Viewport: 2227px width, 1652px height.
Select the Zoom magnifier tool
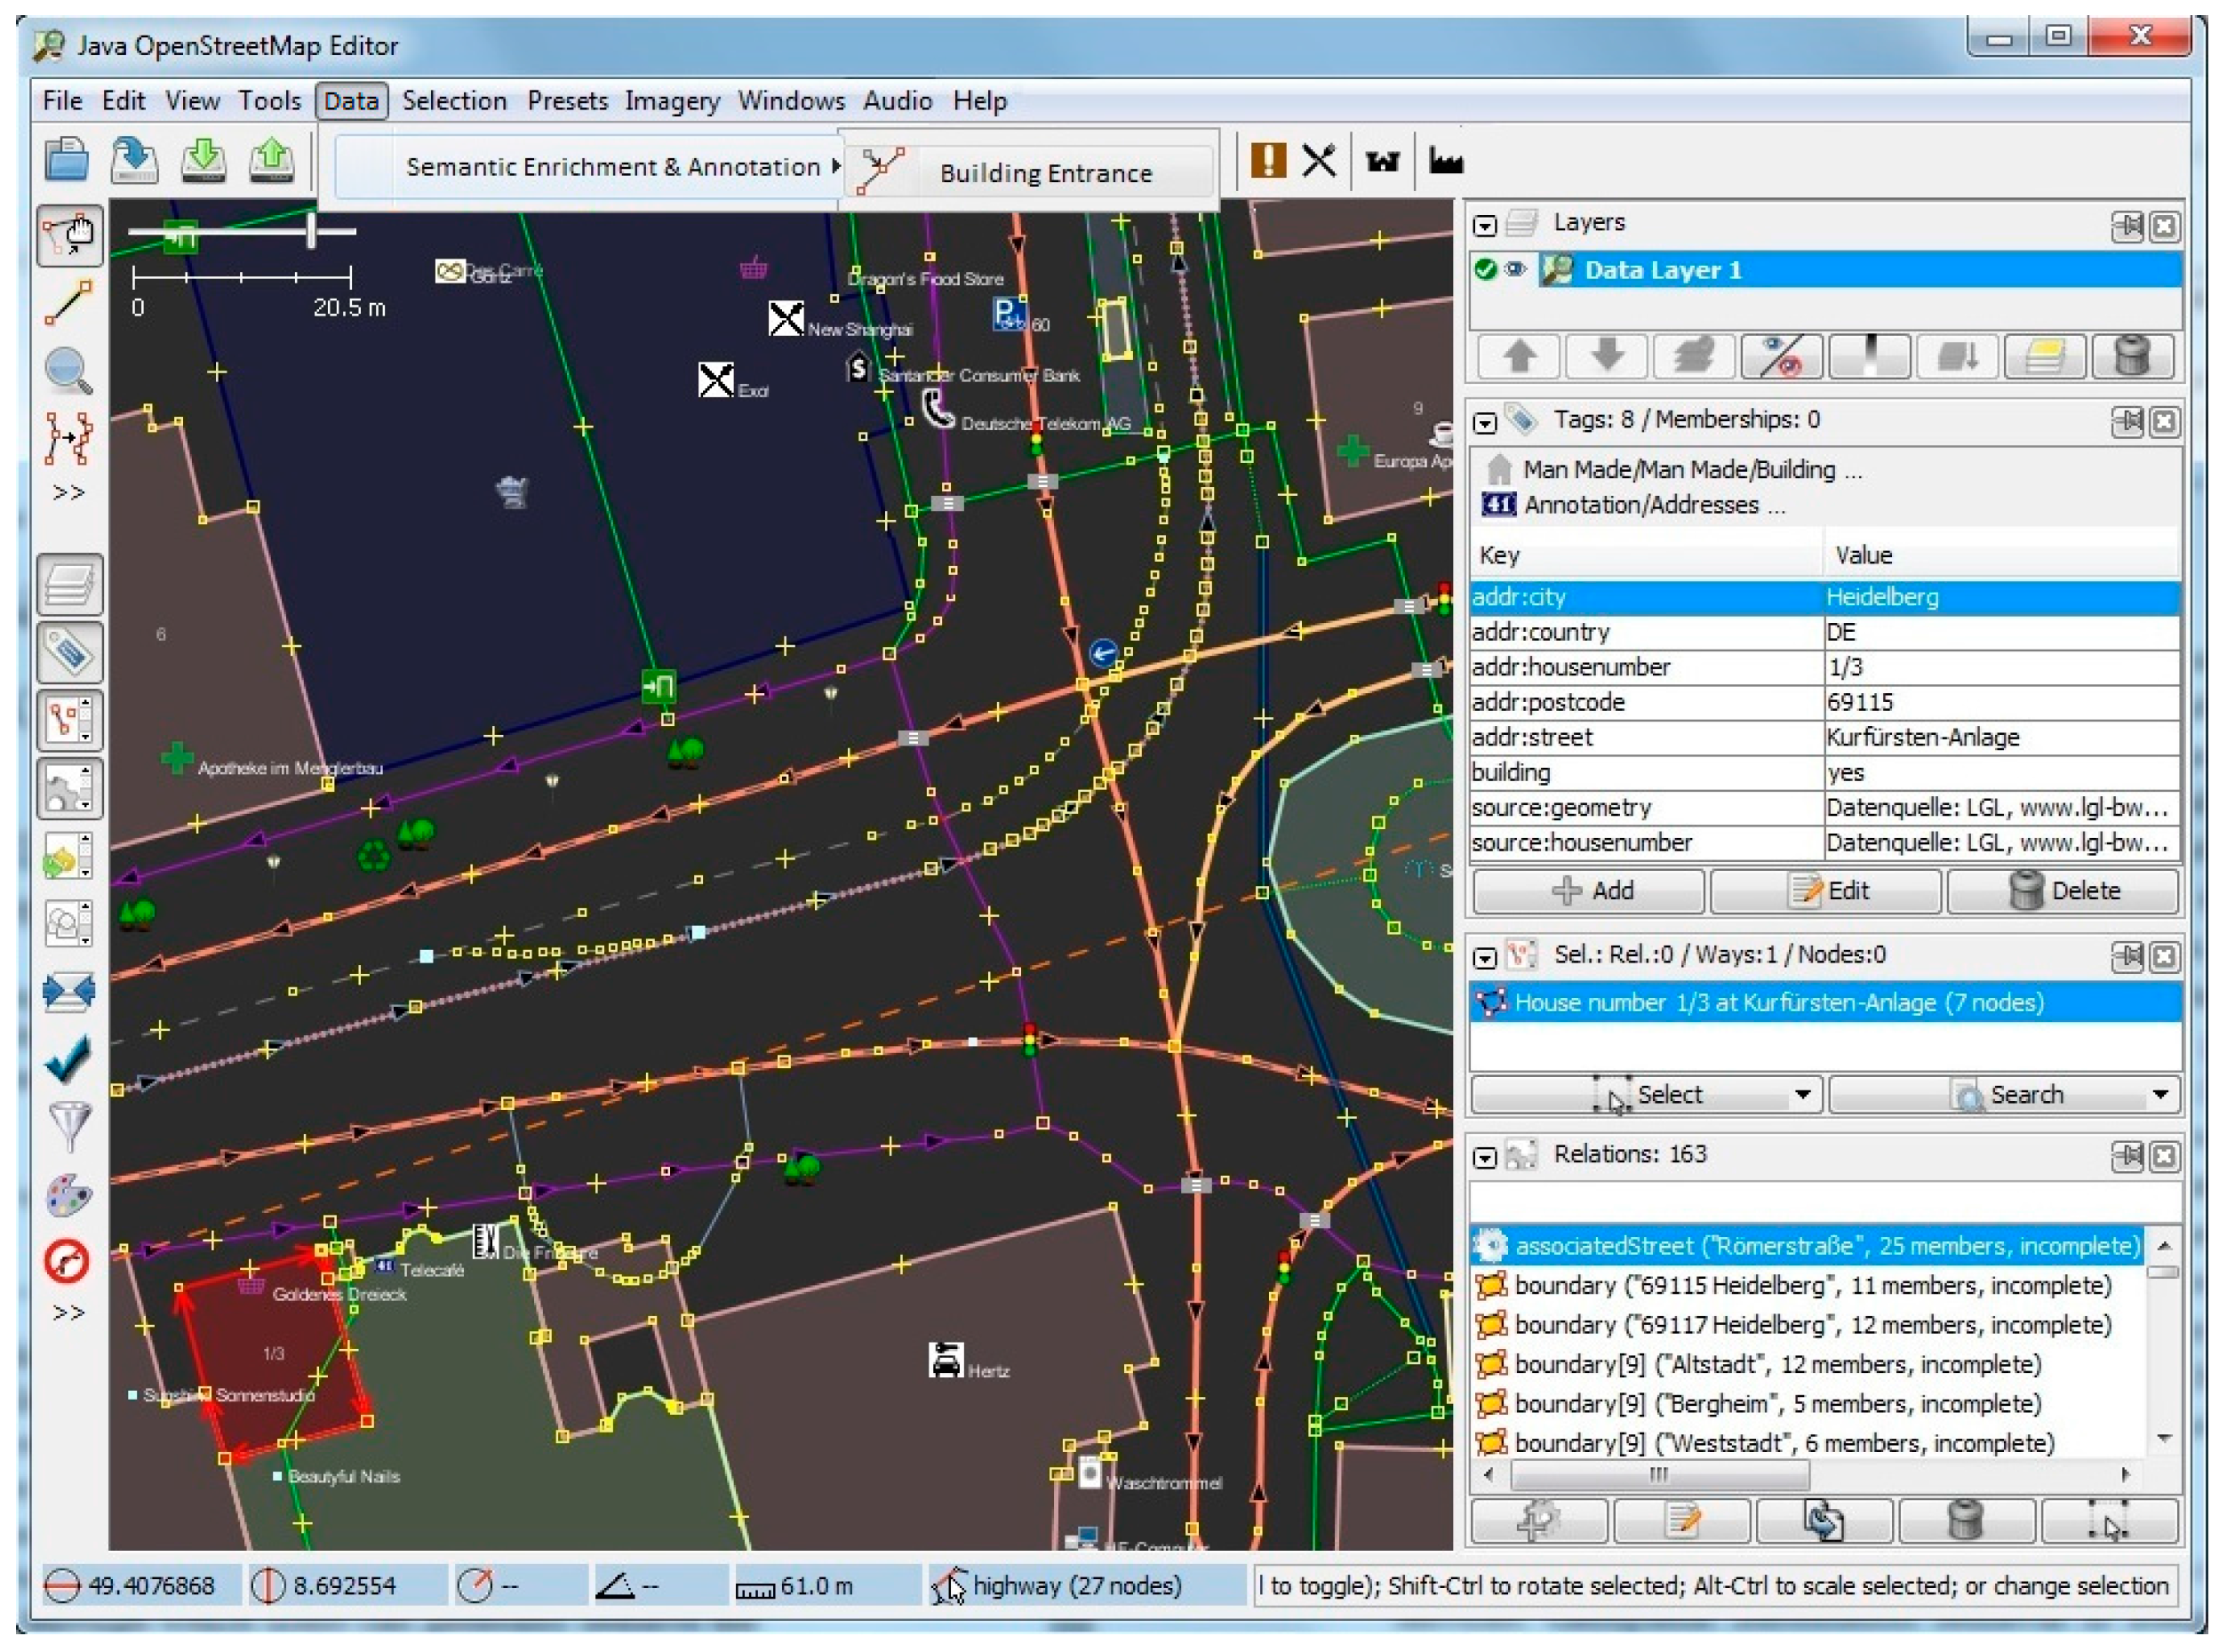click(x=69, y=371)
